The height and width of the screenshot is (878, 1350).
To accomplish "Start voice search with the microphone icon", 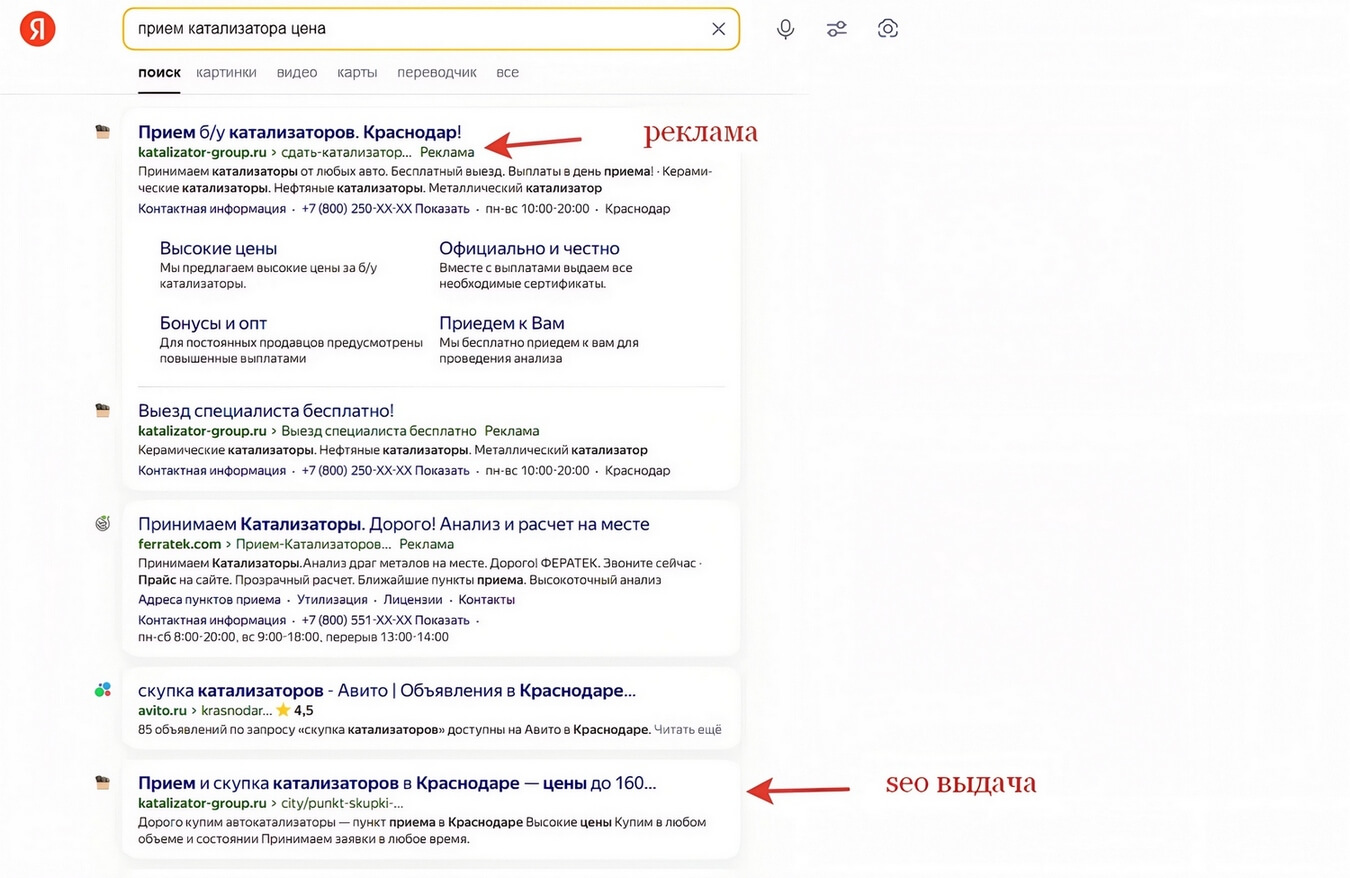I will coord(786,29).
